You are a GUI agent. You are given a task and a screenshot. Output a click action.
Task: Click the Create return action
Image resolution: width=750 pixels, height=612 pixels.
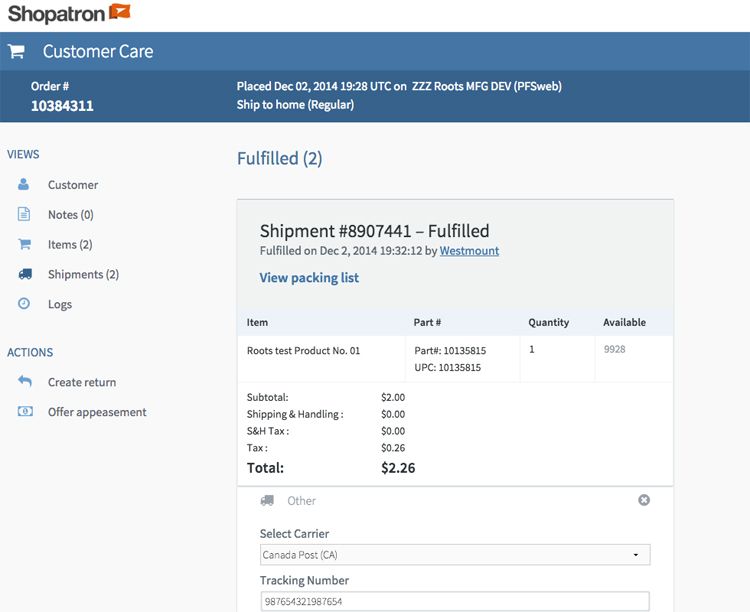(x=82, y=382)
